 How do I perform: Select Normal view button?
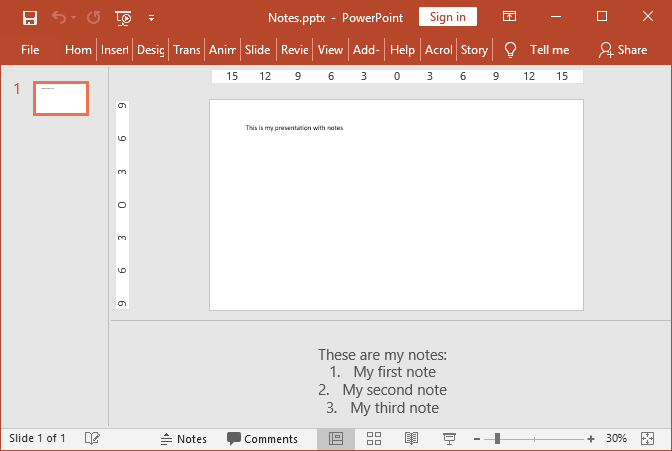336,439
